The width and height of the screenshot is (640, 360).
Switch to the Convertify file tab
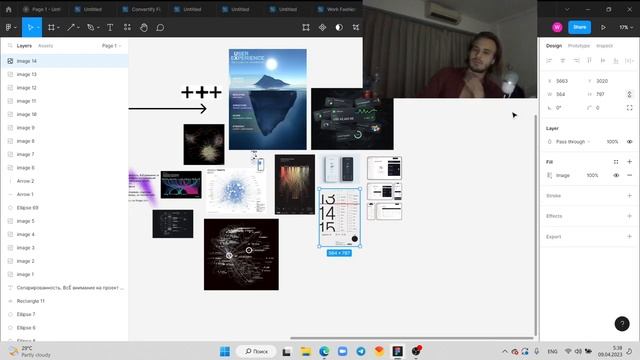coord(142,9)
